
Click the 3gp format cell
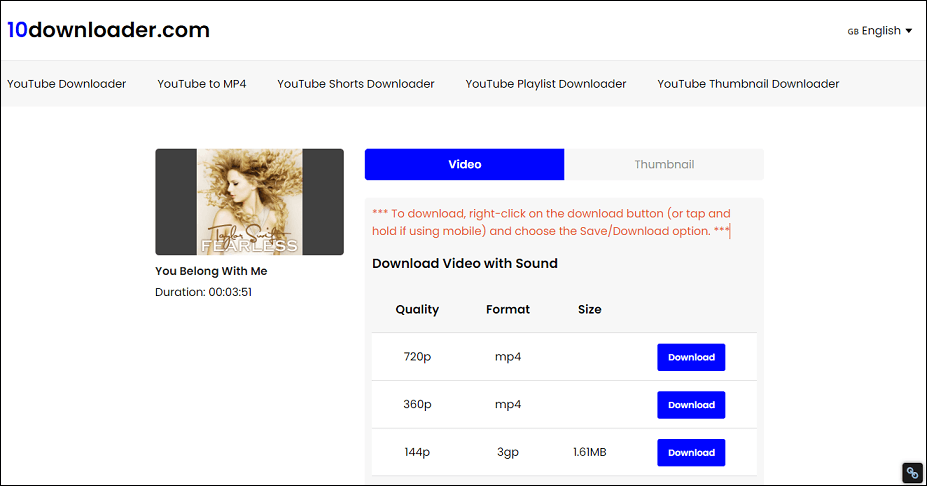pos(508,453)
